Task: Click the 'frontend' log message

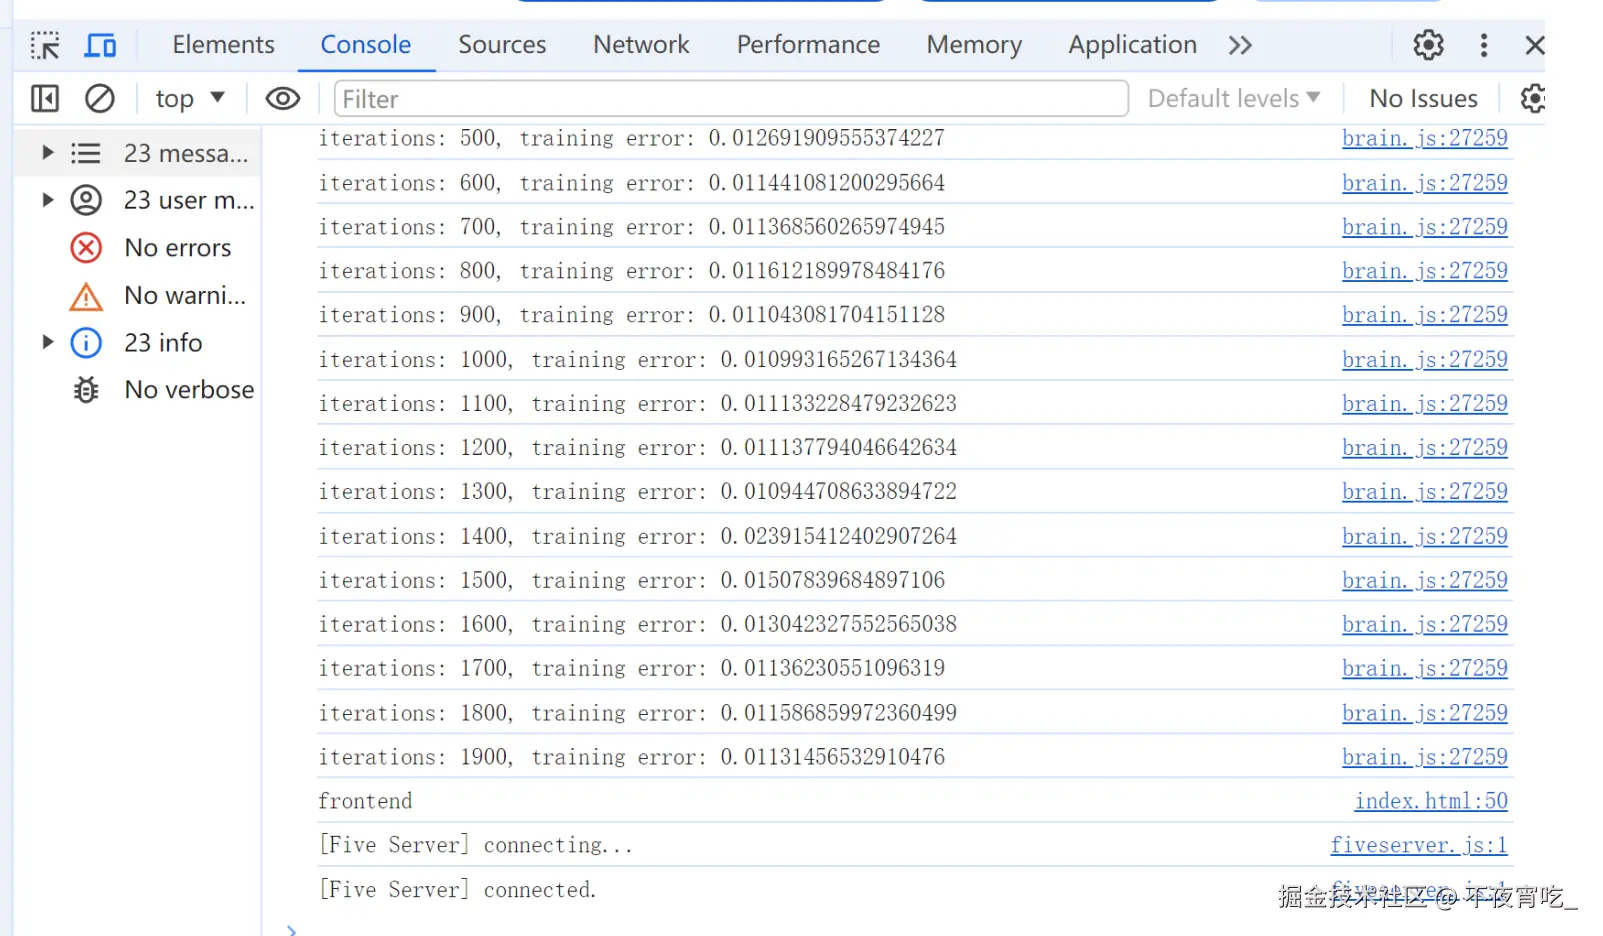Action: coord(365,802)
